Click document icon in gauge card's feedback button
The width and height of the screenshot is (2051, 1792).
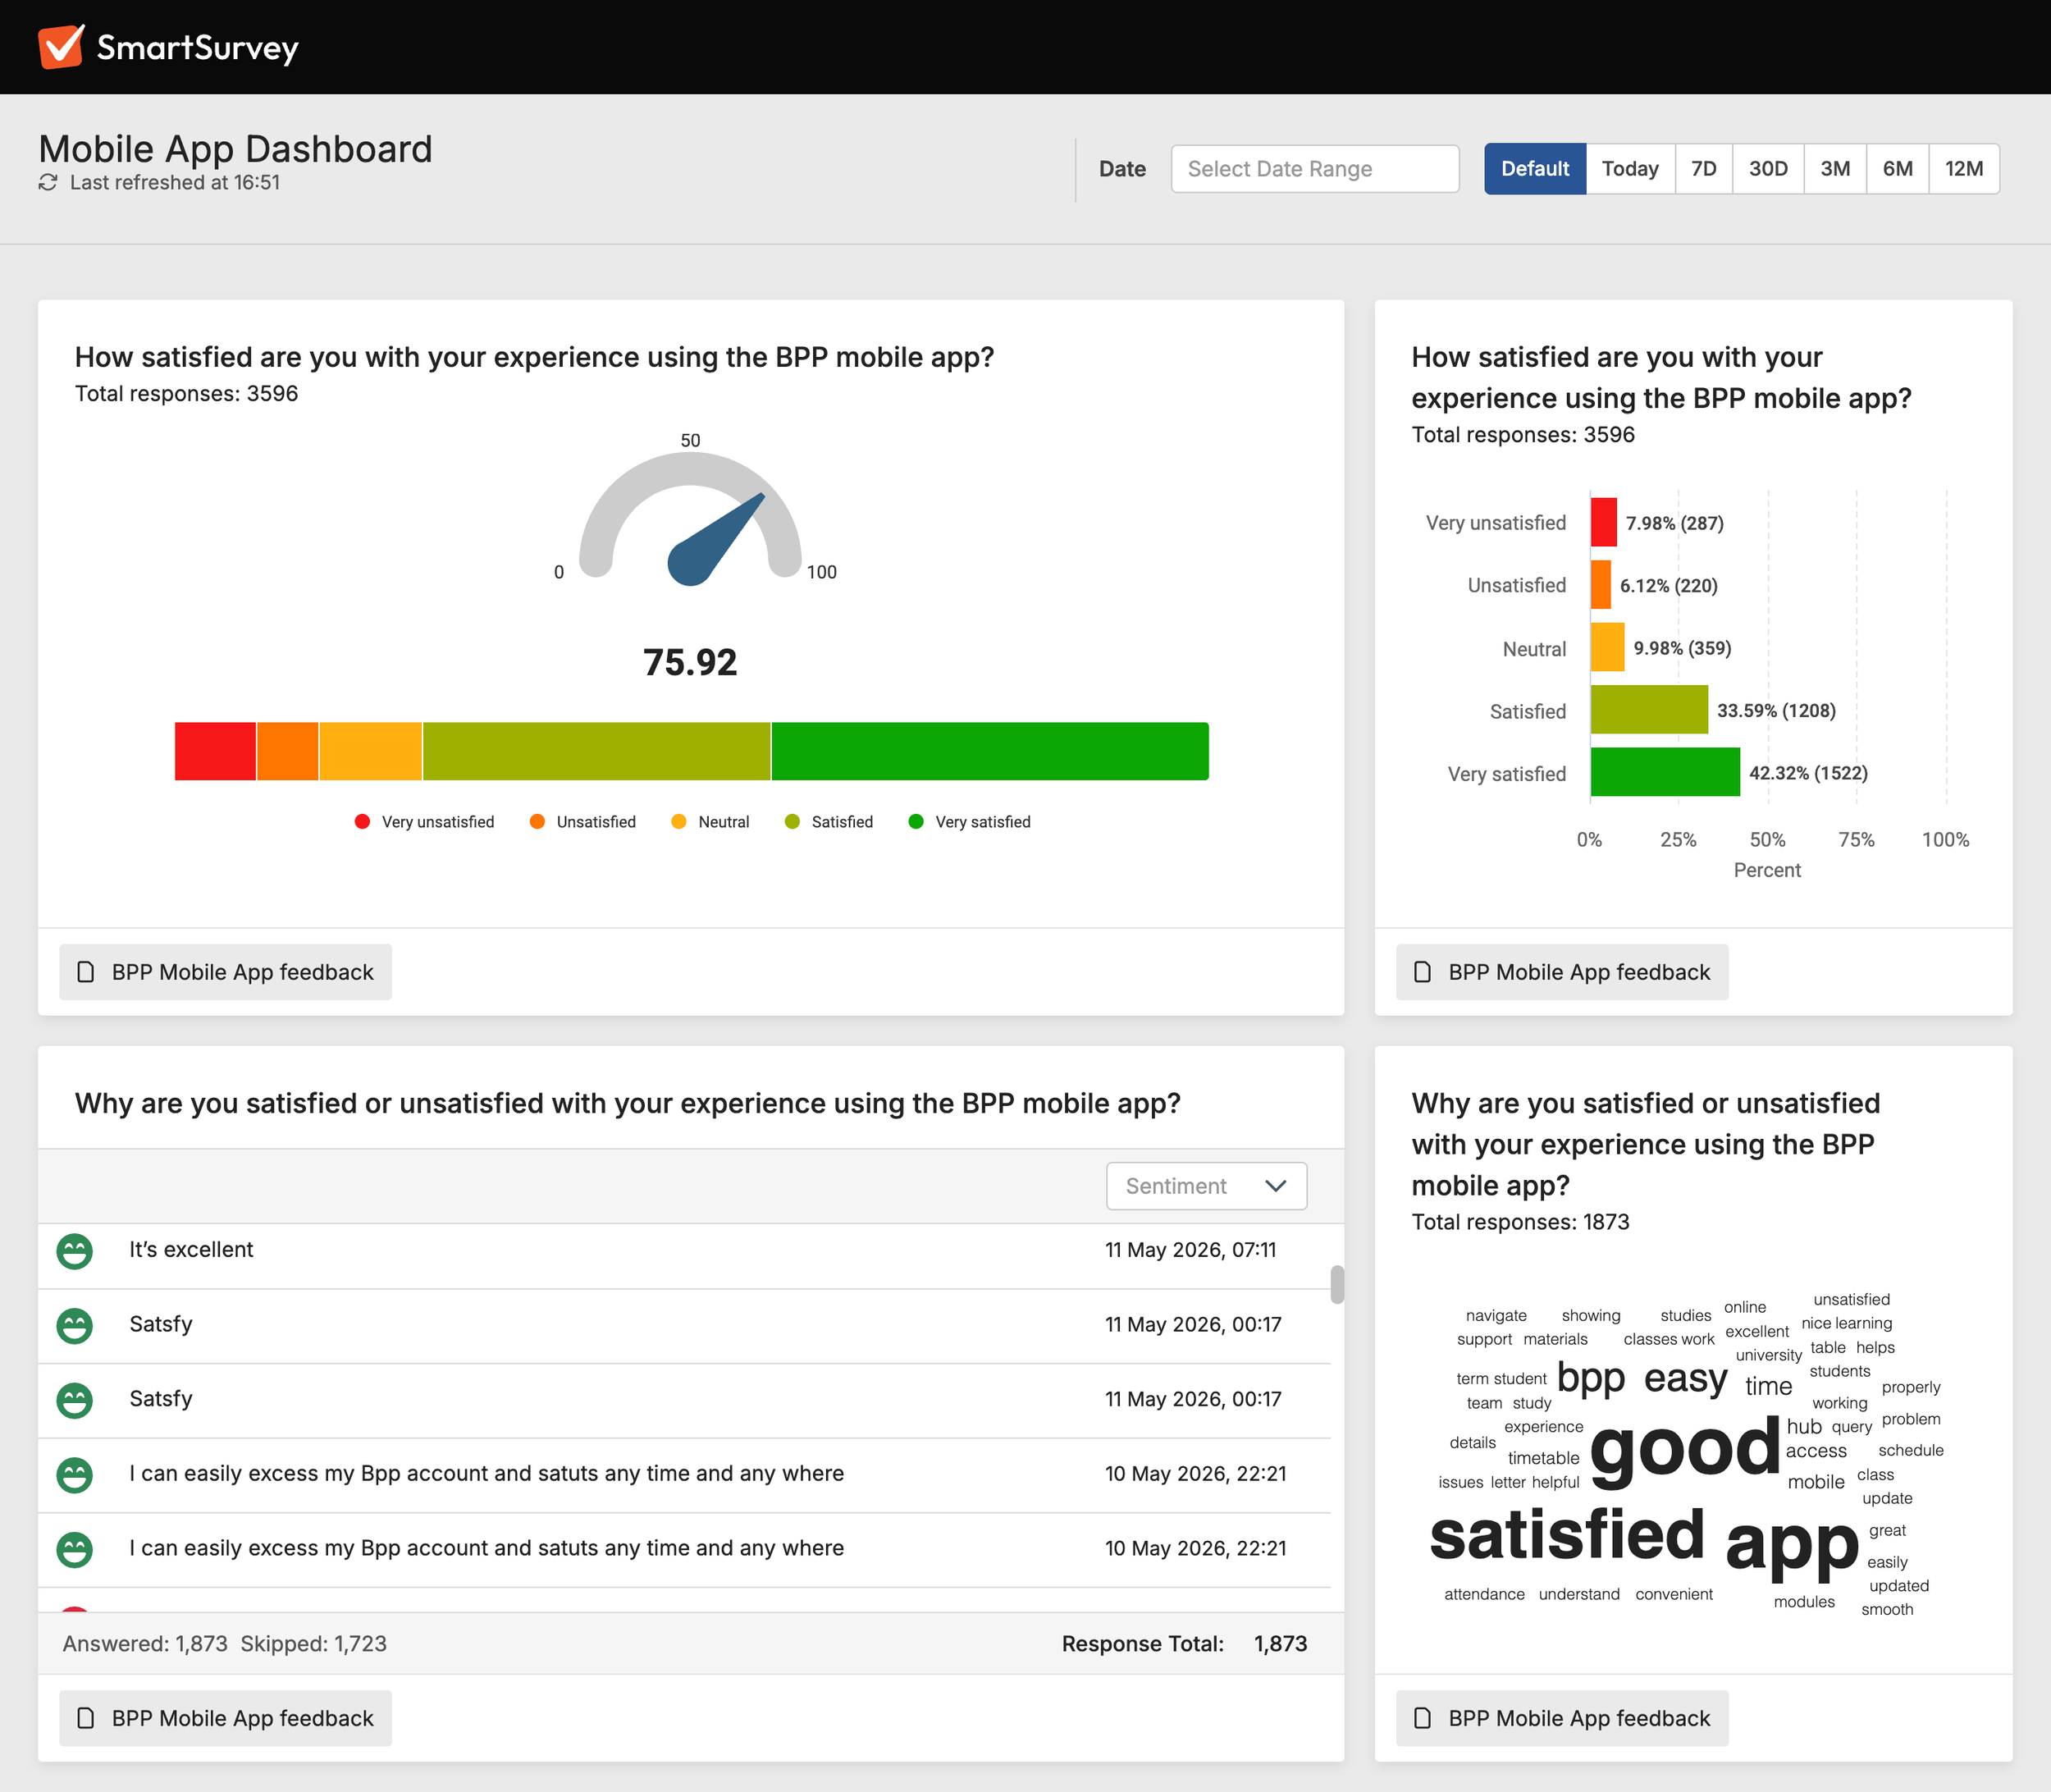click(86, 972)
